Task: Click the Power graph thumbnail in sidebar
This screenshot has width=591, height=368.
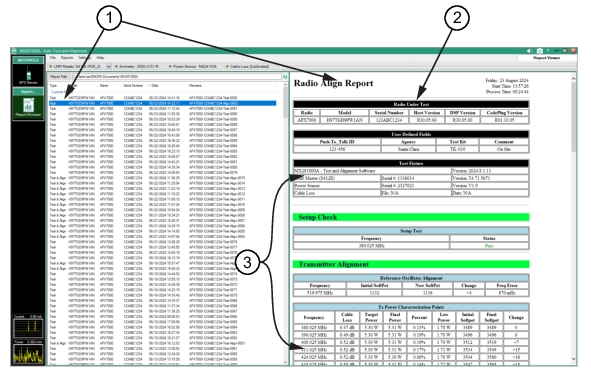Action: click(28, 354)
